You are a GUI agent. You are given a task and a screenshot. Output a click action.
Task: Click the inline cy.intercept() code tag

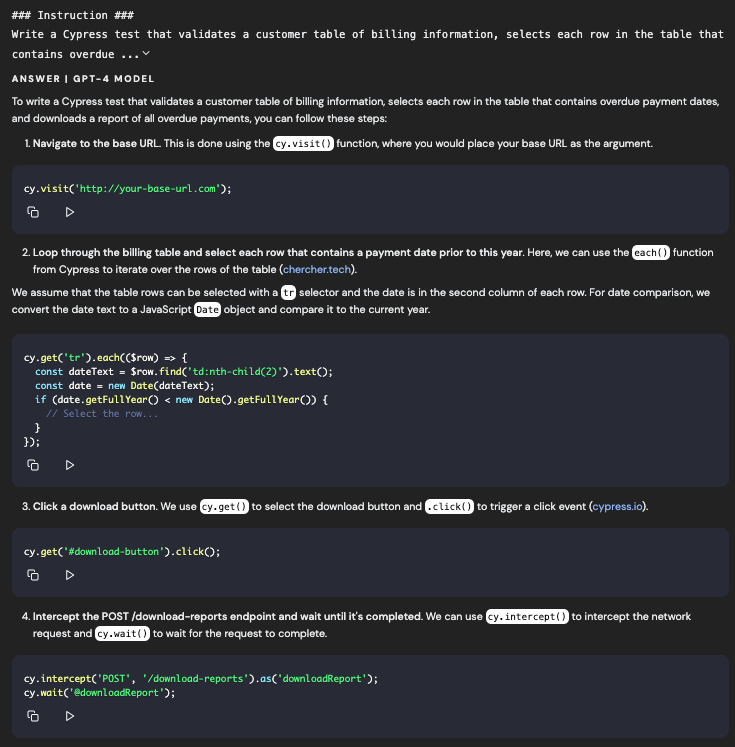click(x=526, y=617)
